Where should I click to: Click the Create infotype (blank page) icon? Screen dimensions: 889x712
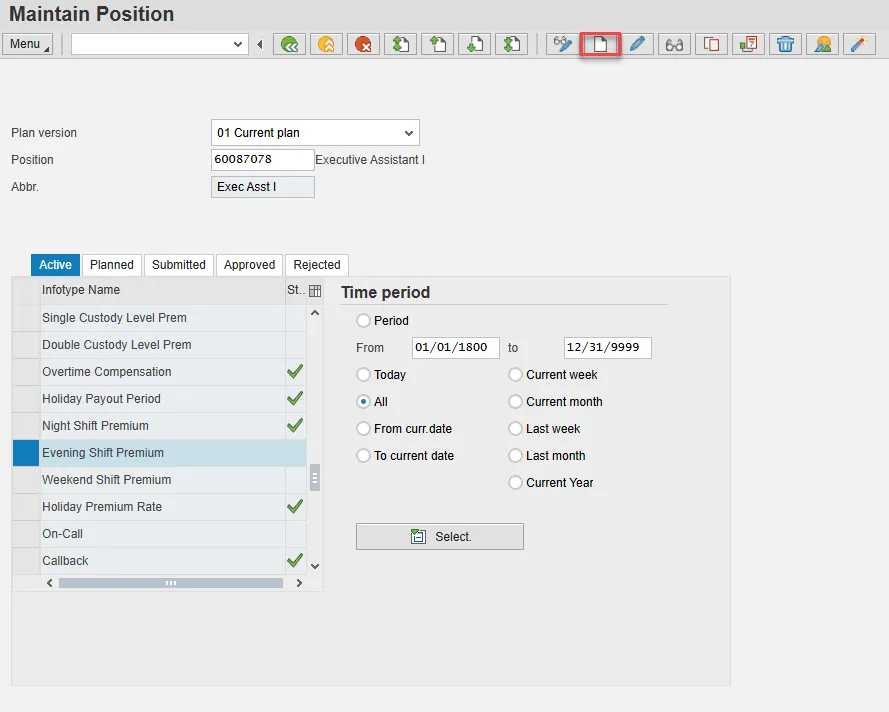[x=601, y=44]
